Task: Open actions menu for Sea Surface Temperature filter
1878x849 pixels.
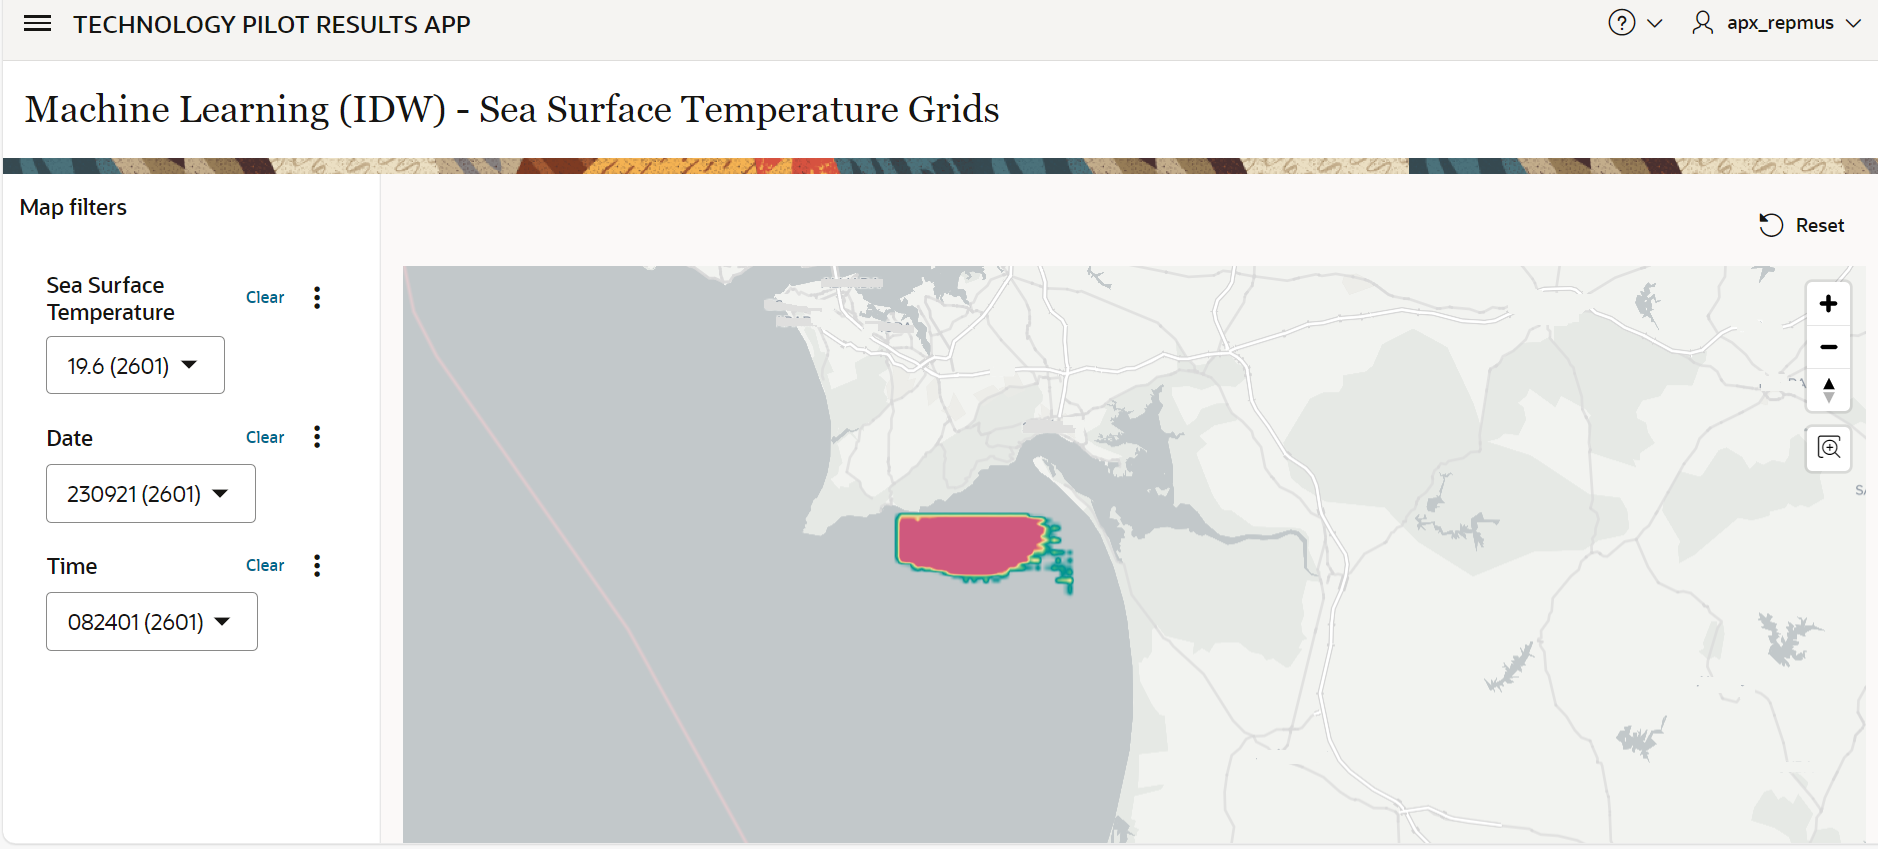Action: 317,297
